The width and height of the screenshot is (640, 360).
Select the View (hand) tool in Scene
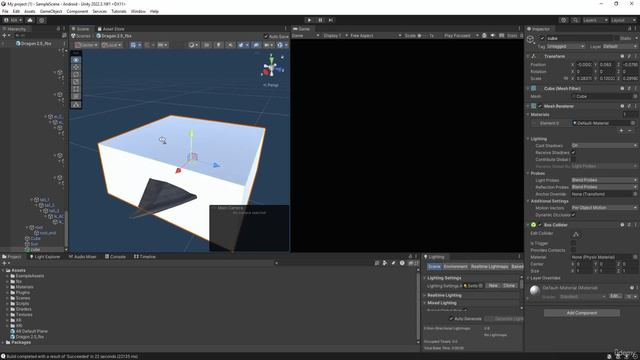coord(76,60)
